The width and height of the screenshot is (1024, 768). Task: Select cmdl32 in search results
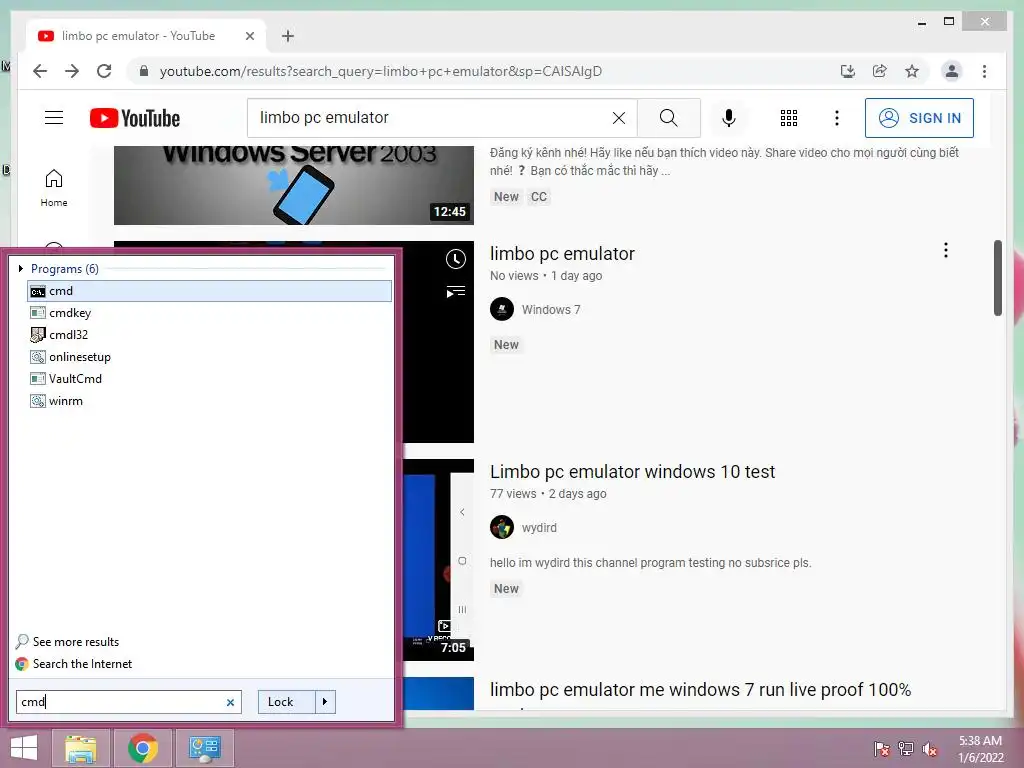point(210,335)
